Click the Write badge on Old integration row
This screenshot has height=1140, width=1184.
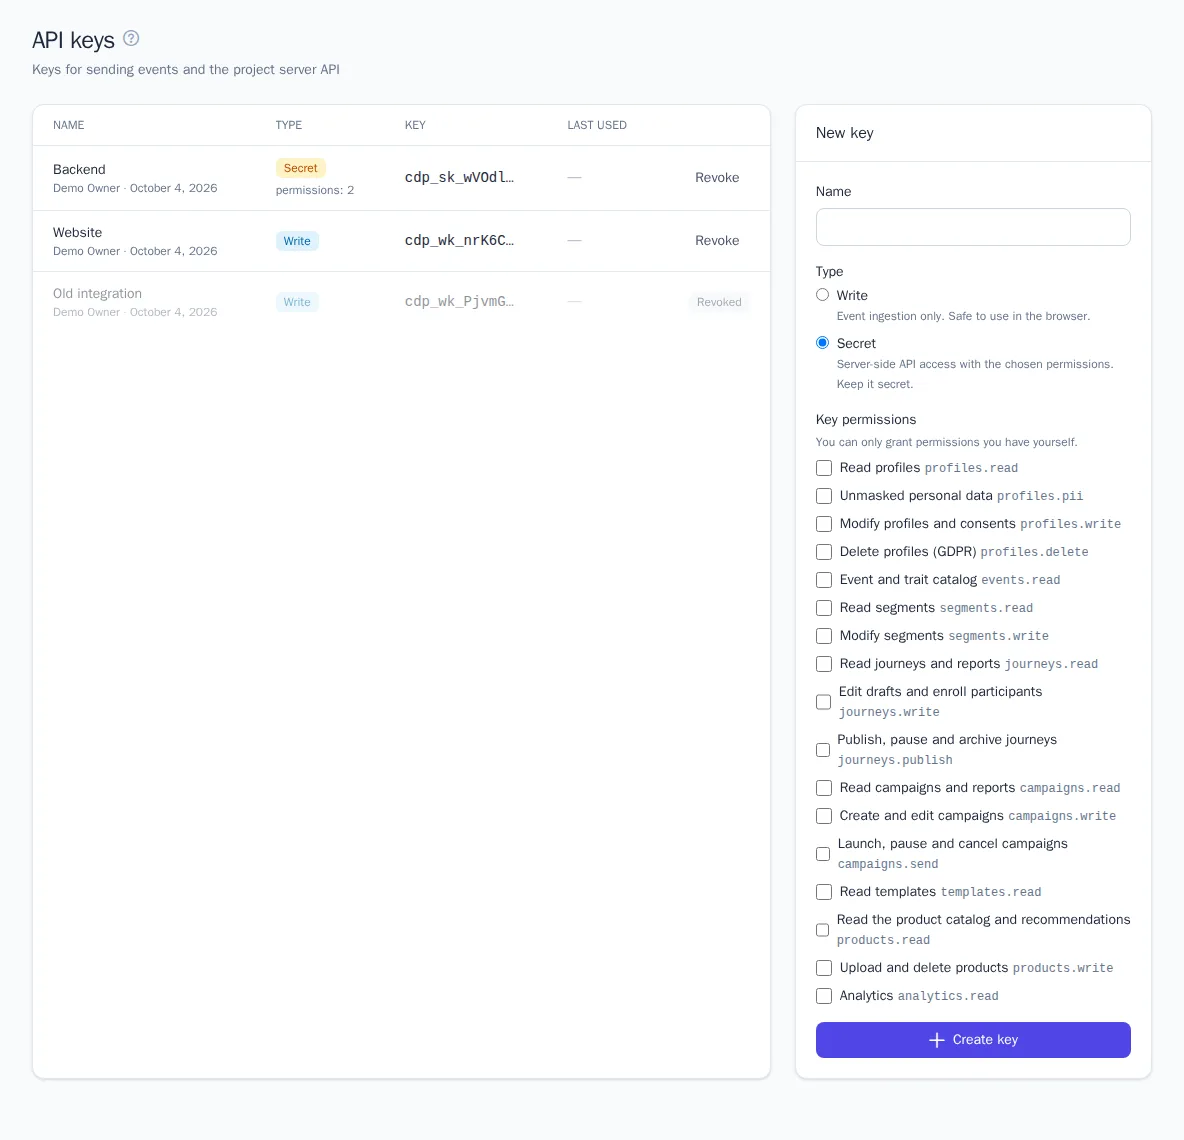297,302
